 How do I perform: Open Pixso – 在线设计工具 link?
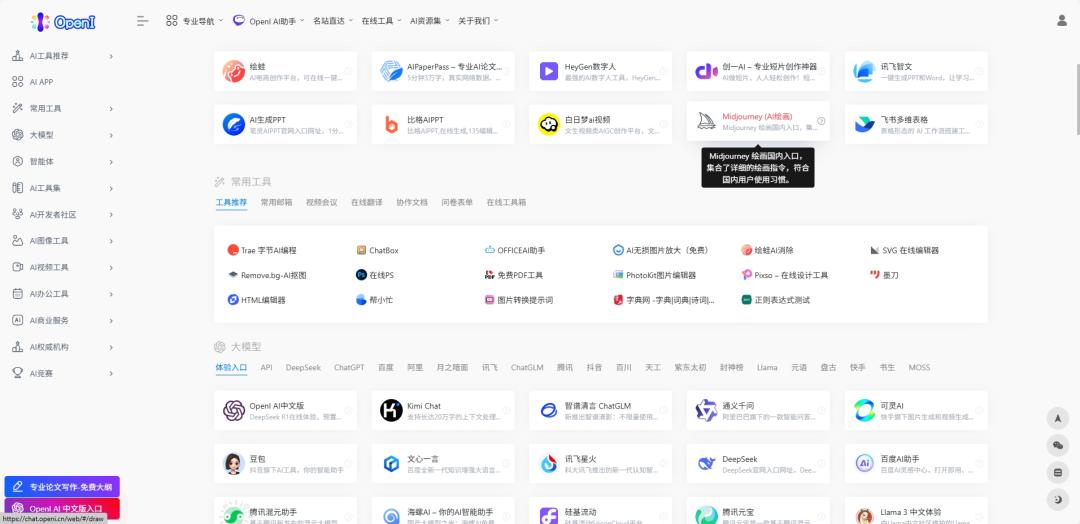(785, 275)
